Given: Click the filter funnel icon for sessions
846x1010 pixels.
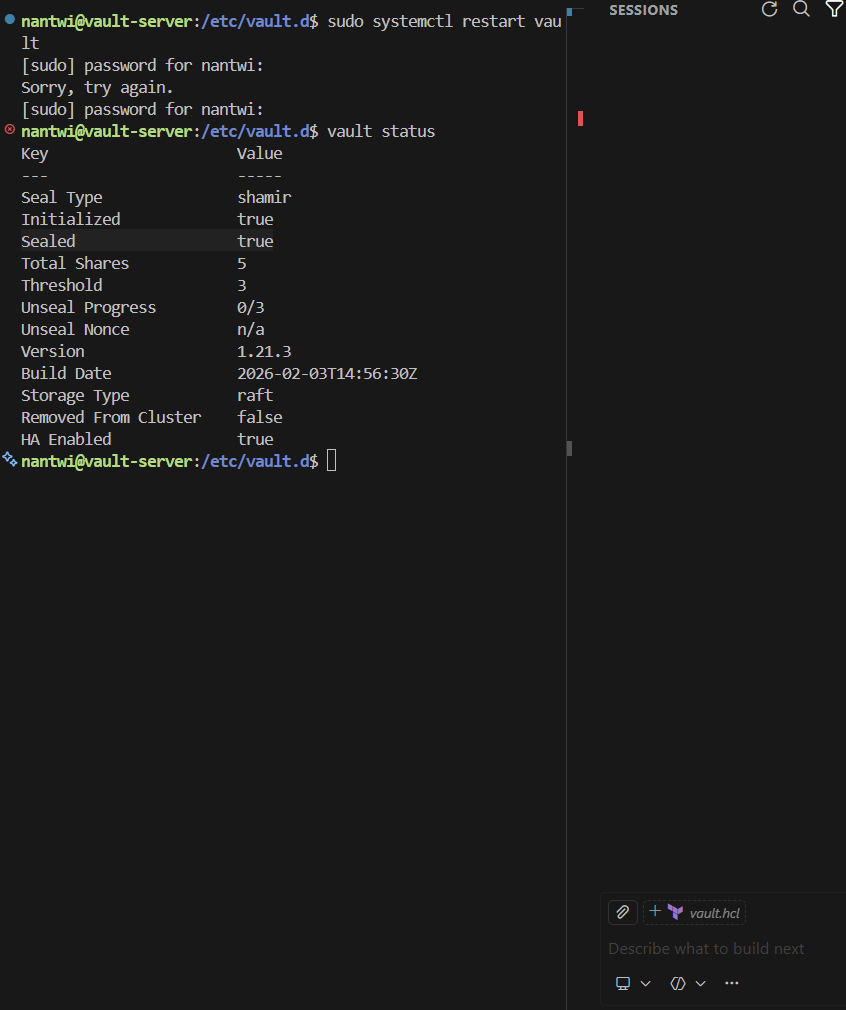Looking at the screenshot, I should pyautogui.click(x=833, y=9).
